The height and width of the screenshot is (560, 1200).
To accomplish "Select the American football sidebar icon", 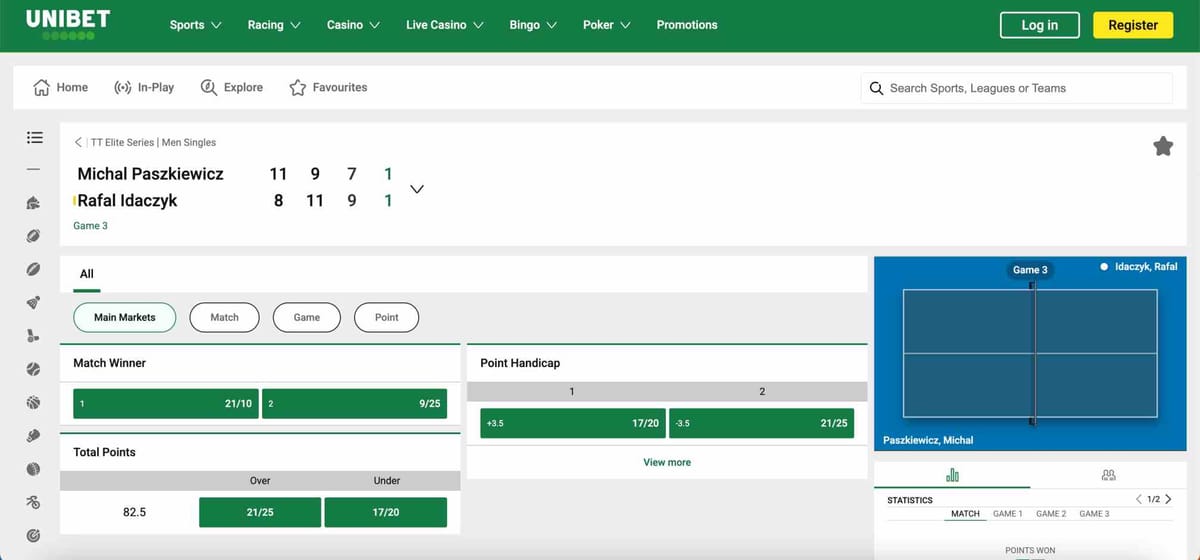I will (x=34, y=236).
